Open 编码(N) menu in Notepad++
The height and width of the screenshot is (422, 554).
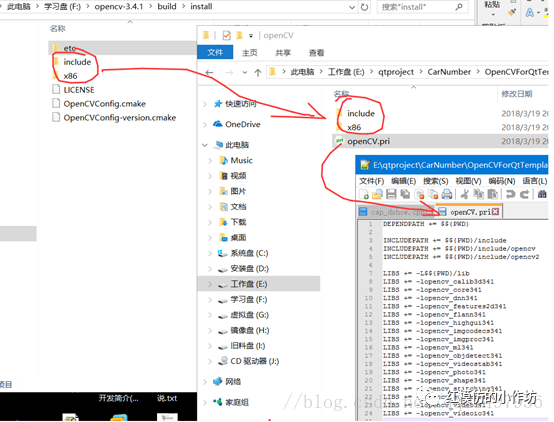click(x=502, y=181)
